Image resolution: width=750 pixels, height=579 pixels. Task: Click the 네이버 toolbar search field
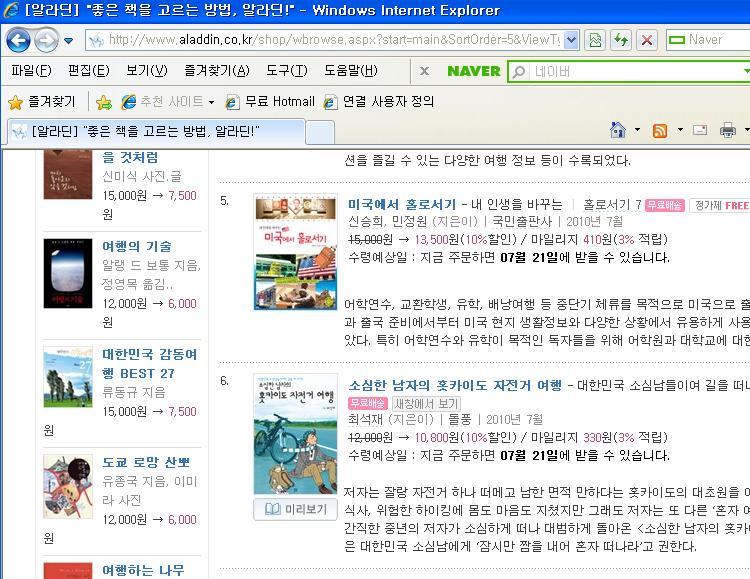click(629, 72)
